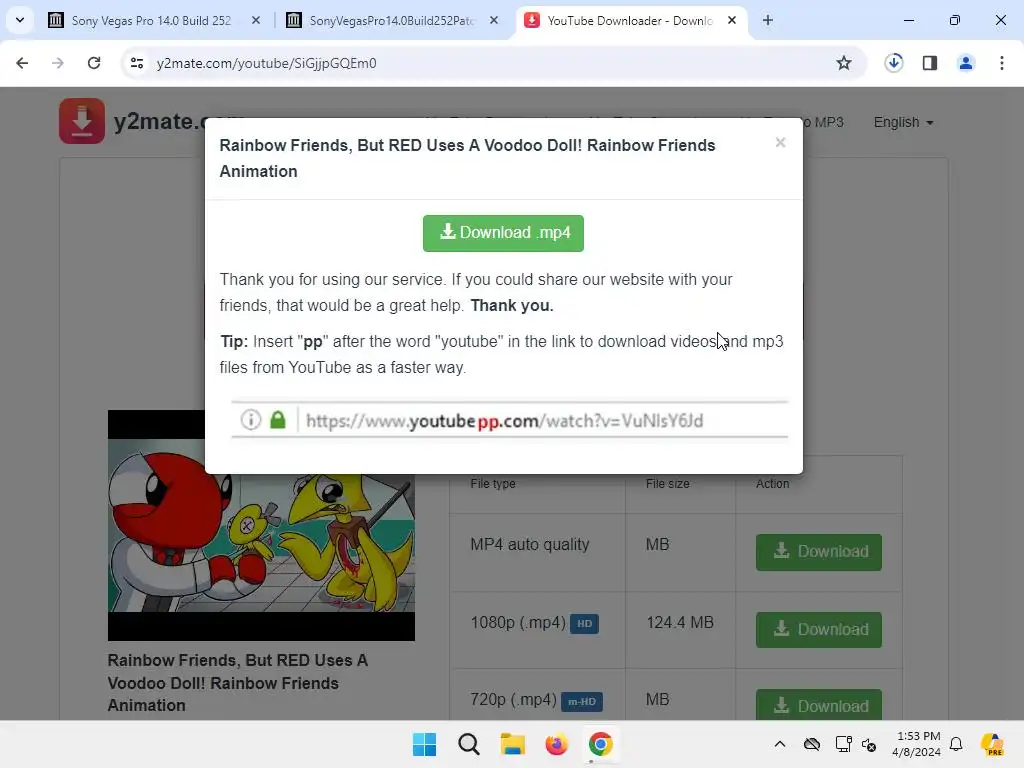Open the Chrome three-dot menu
The image size is (1024, 768).
pos(1001,63)
